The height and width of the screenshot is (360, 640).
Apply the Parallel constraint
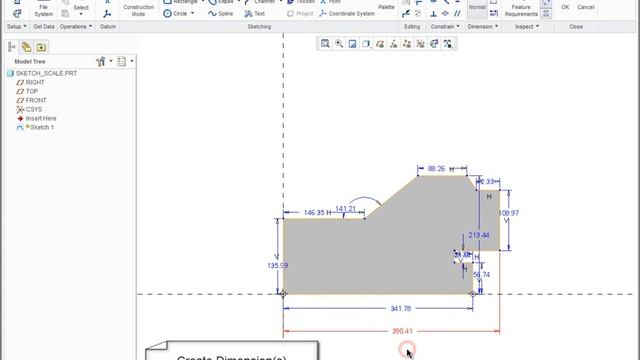[457, 13]
